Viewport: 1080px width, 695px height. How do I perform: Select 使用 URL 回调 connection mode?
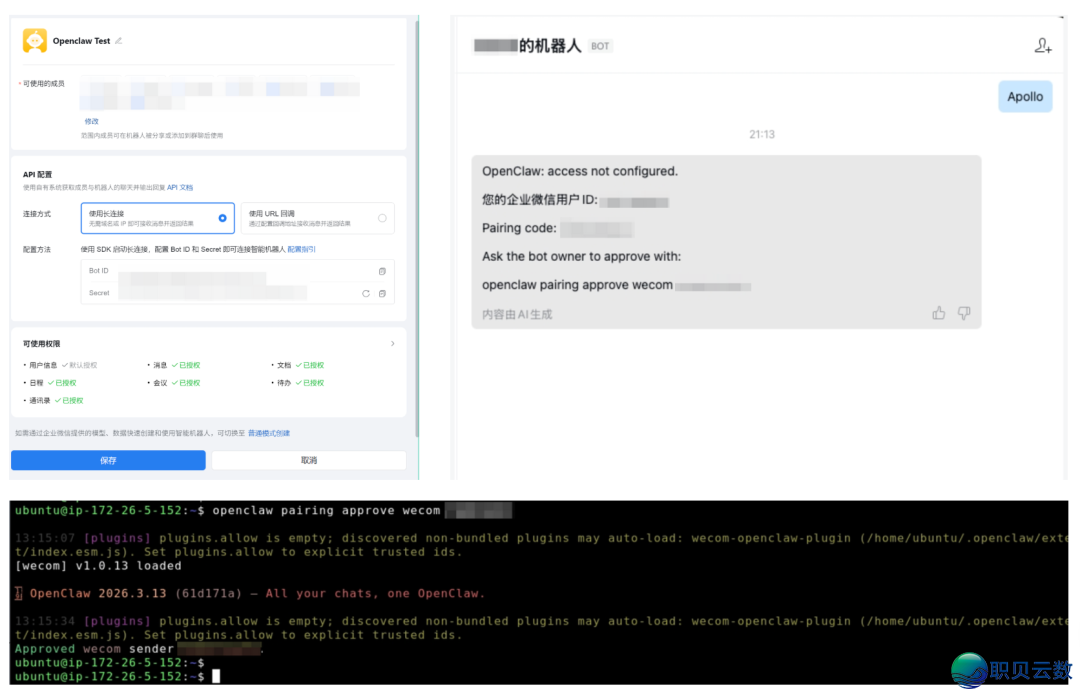[317, 218]
